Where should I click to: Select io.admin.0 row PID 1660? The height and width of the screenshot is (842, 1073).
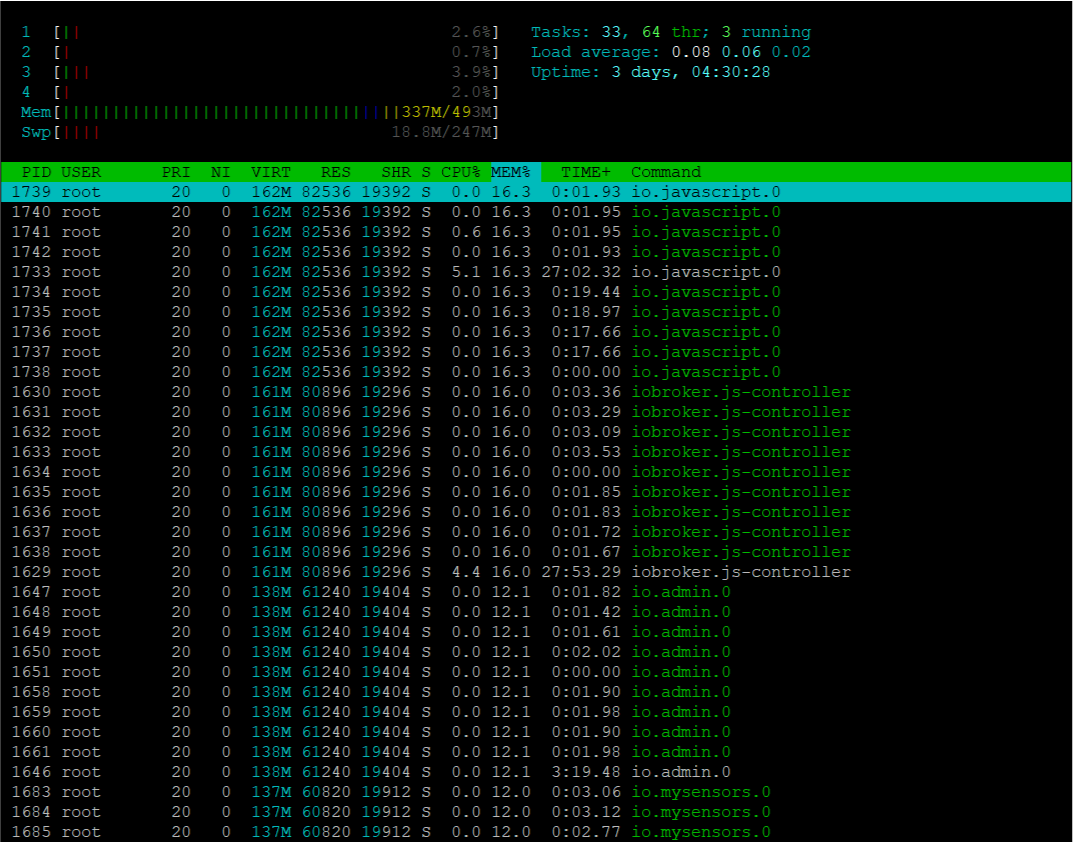[x=536, y=732]
